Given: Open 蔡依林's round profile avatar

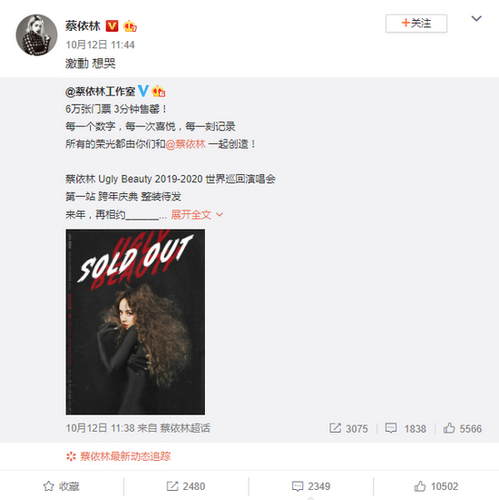Looking at the screenshot, I should coord(36,35).
